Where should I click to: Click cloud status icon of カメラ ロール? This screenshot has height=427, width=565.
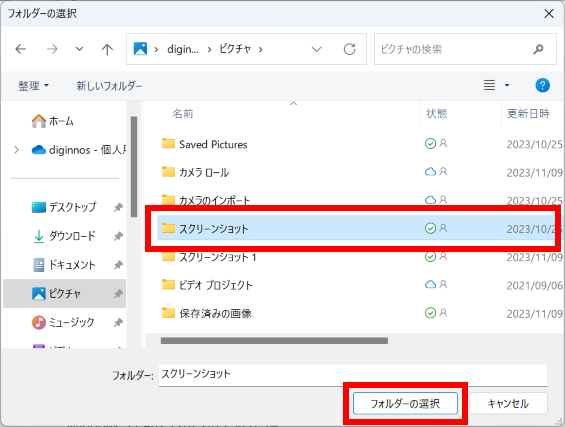click(430, 172)
